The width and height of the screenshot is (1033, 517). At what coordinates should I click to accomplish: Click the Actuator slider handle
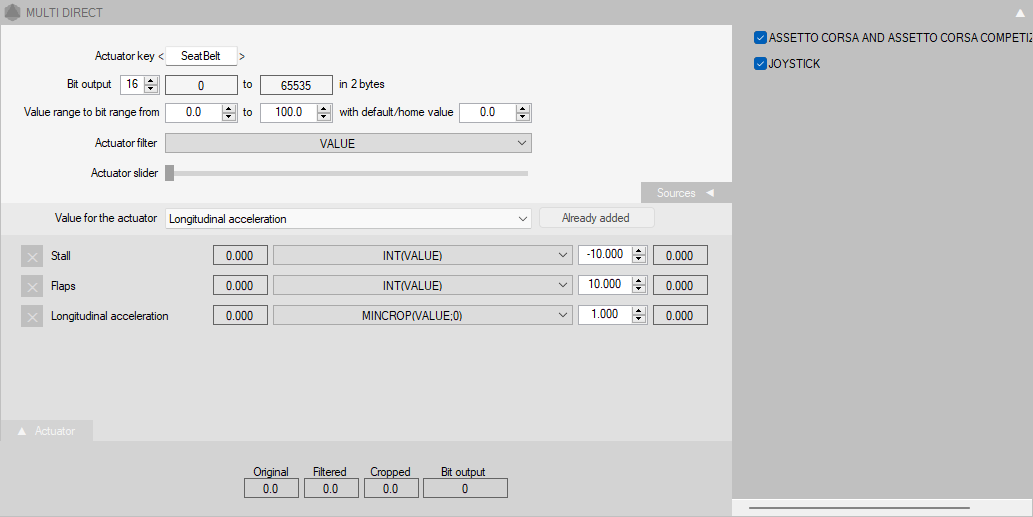[170, 173]
